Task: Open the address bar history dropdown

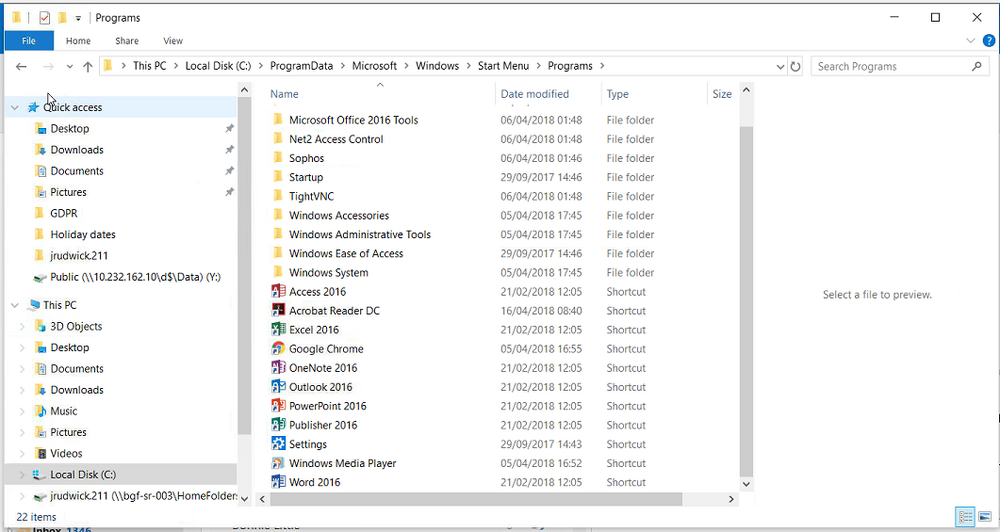Action: tap(780, 66)
